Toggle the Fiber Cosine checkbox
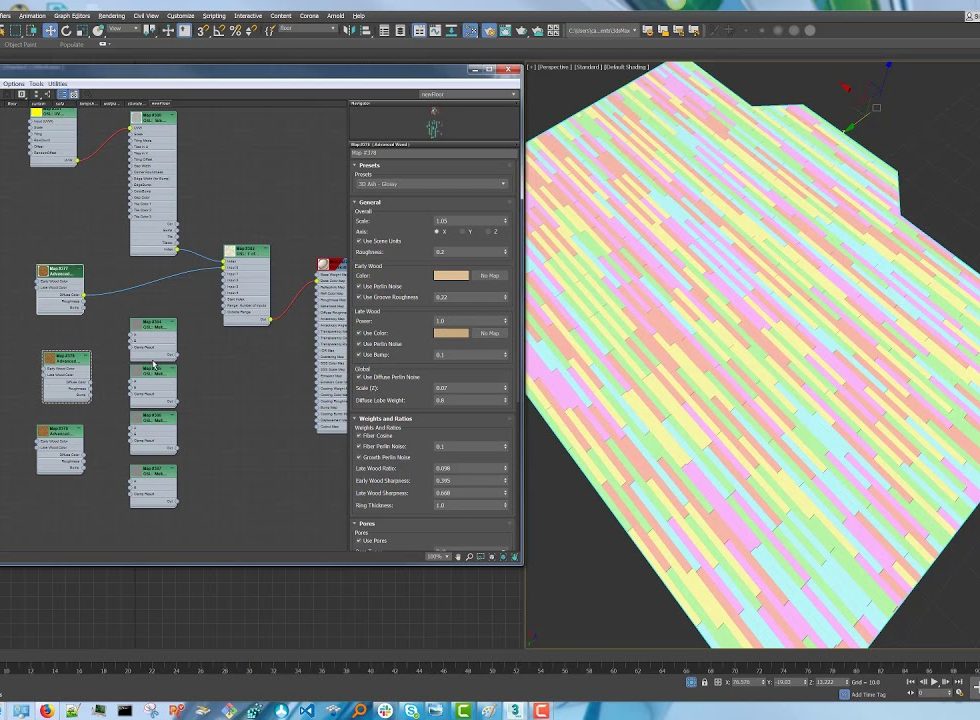The image size is (980, 720). point(359,436)
